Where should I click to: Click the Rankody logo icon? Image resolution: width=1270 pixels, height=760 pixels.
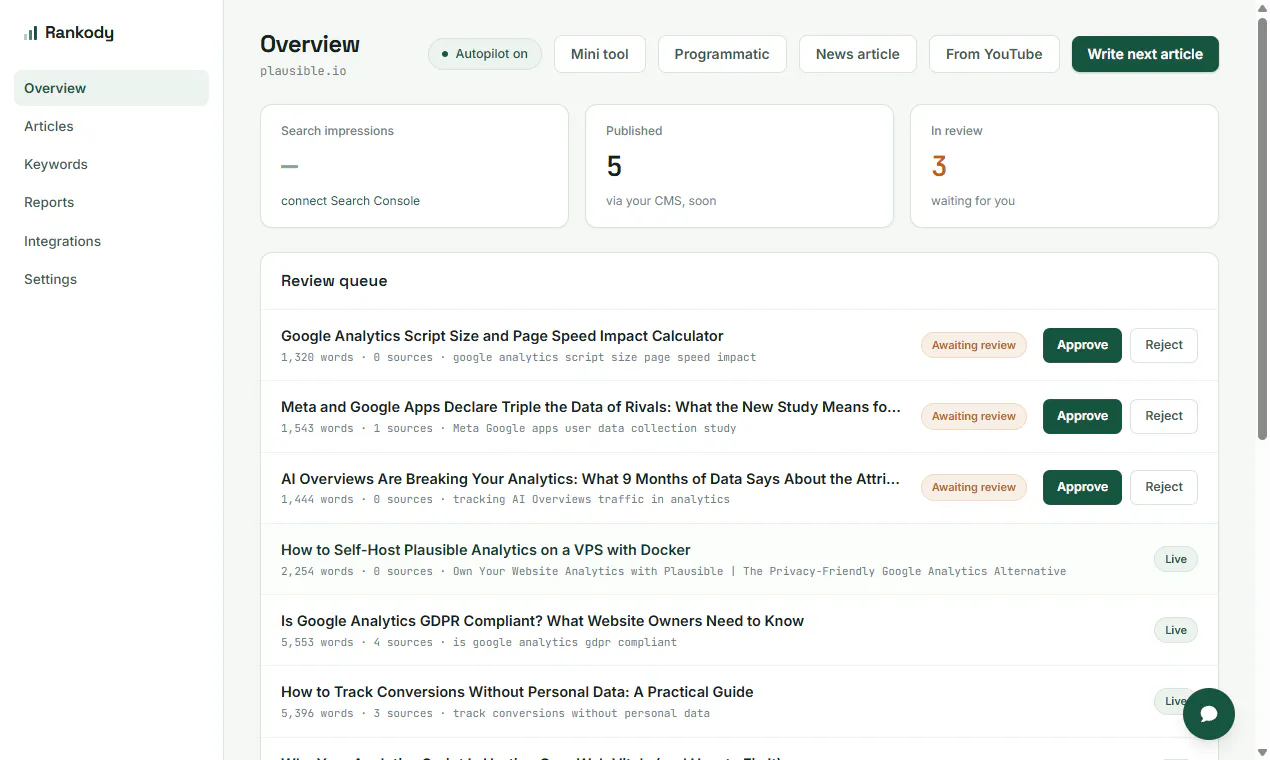pyautogui.click(x=31, y=33)
